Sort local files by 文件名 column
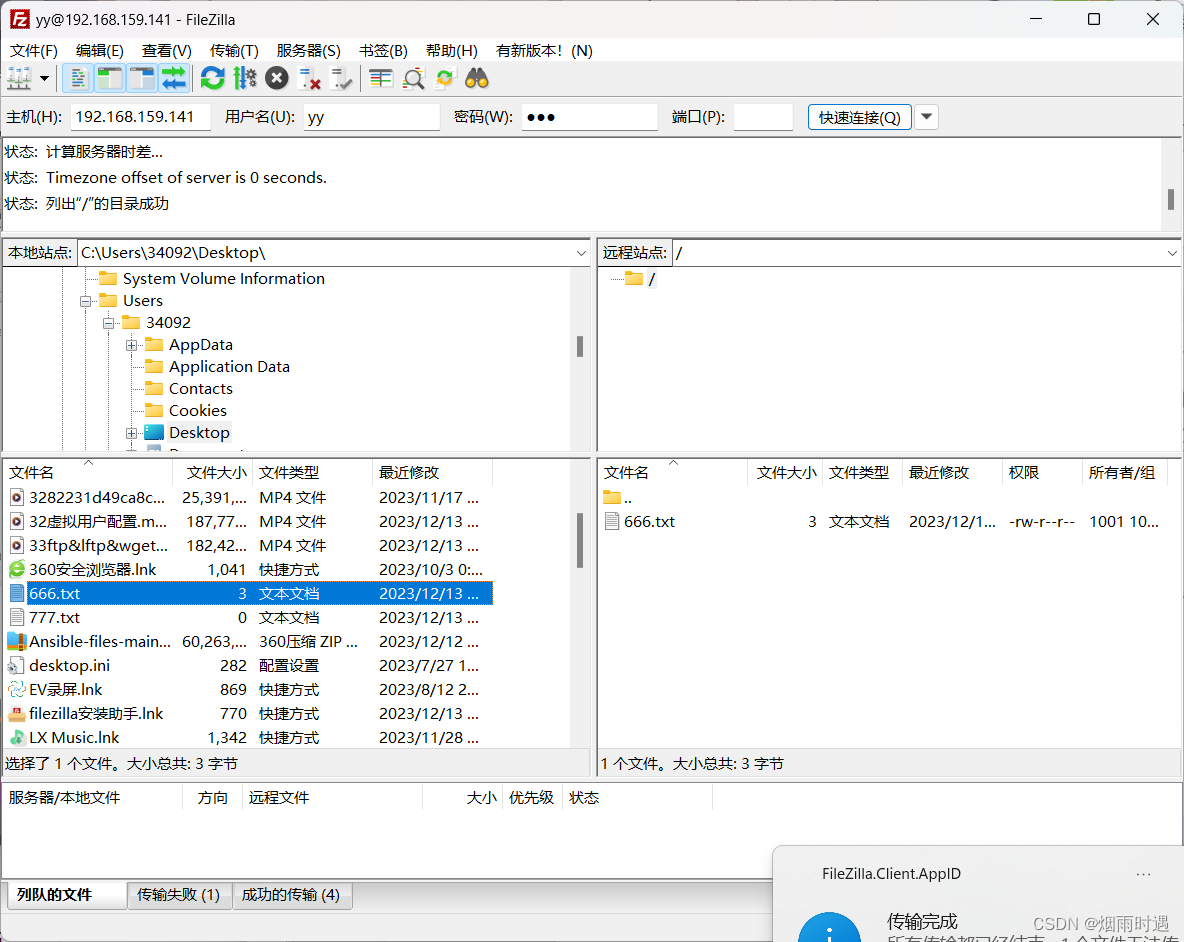The image size is (1184, 942). point(88,473)
